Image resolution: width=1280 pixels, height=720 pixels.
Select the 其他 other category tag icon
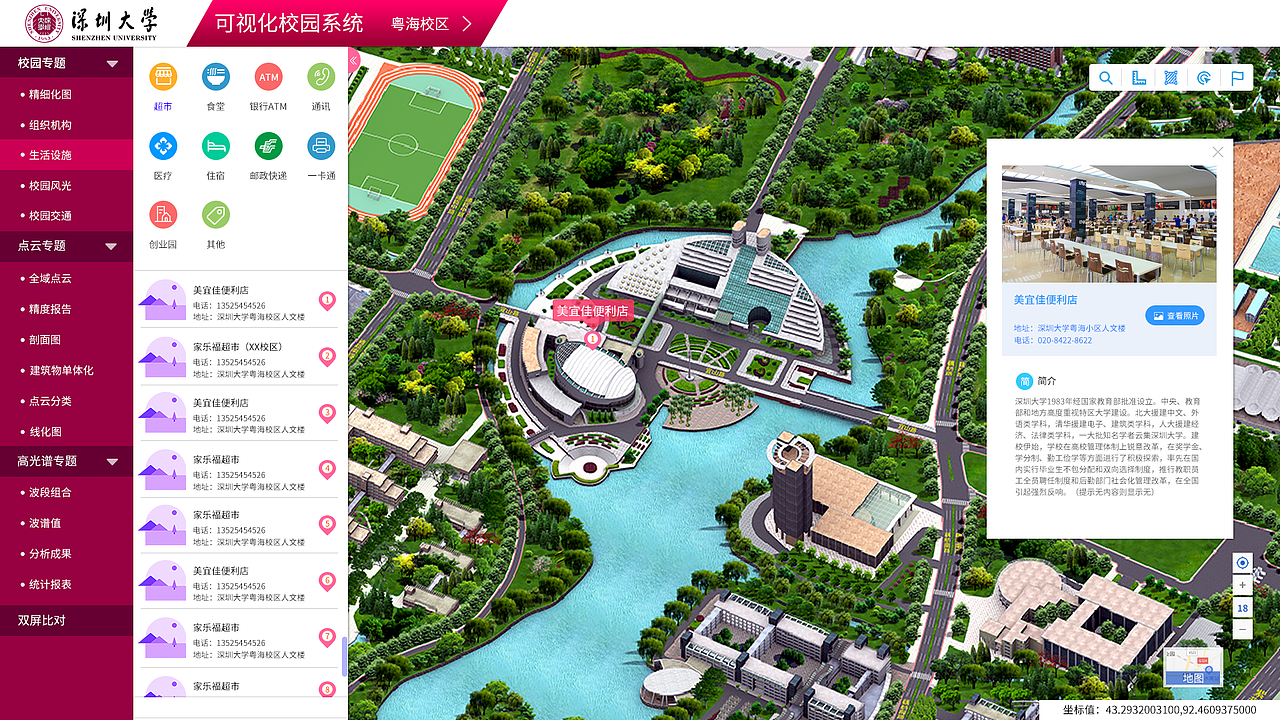point(215,214)
